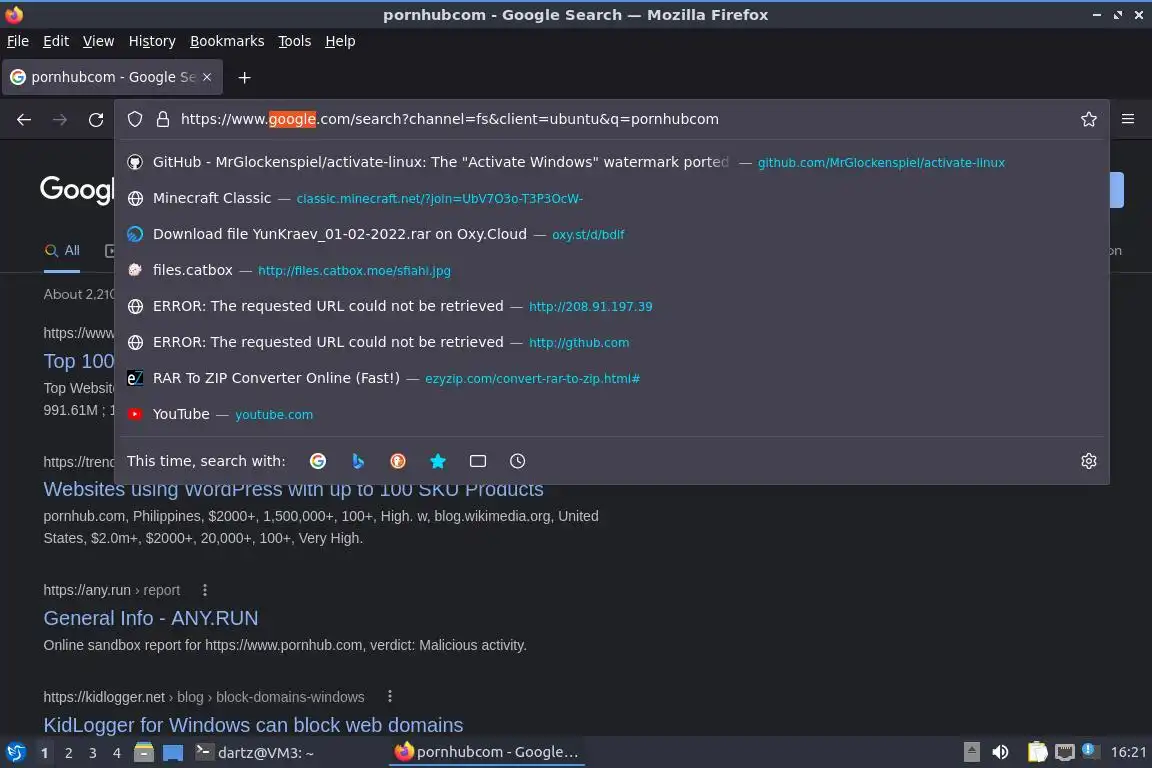Go back using the back arrow
Screen dimensions: 1152x768
24,119
